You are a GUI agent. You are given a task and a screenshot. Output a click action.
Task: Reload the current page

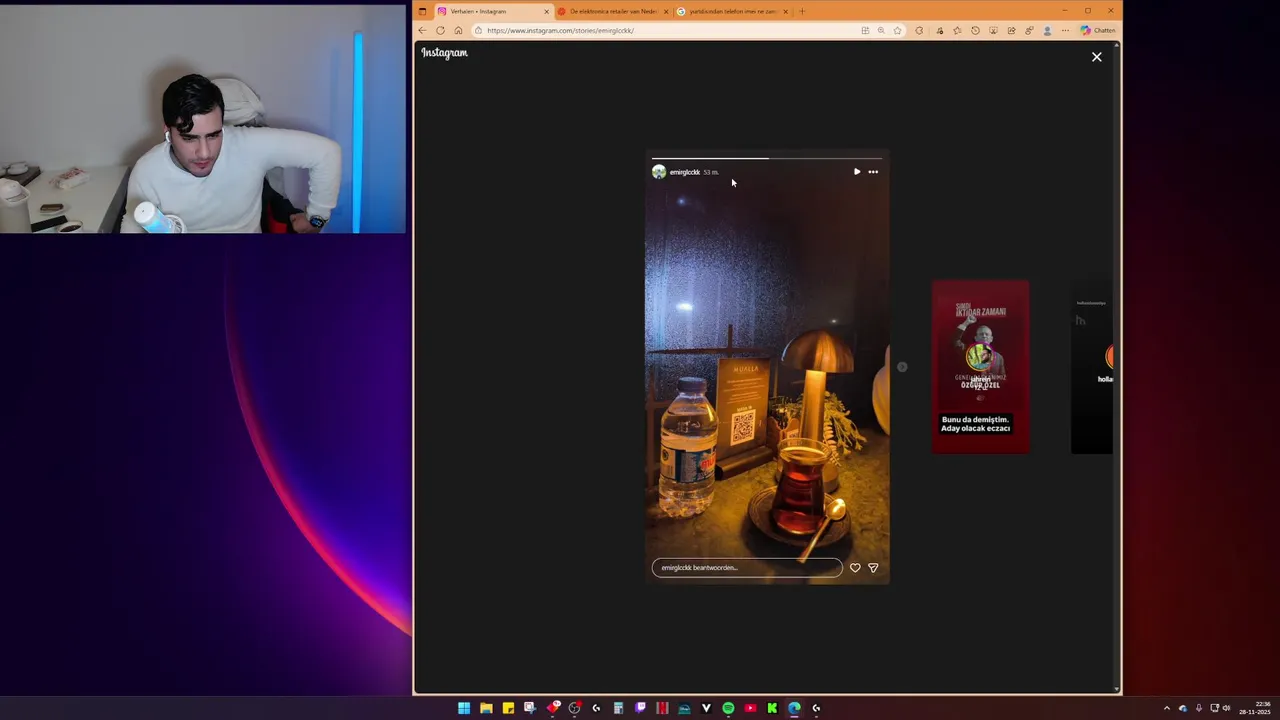click(440, 30)
